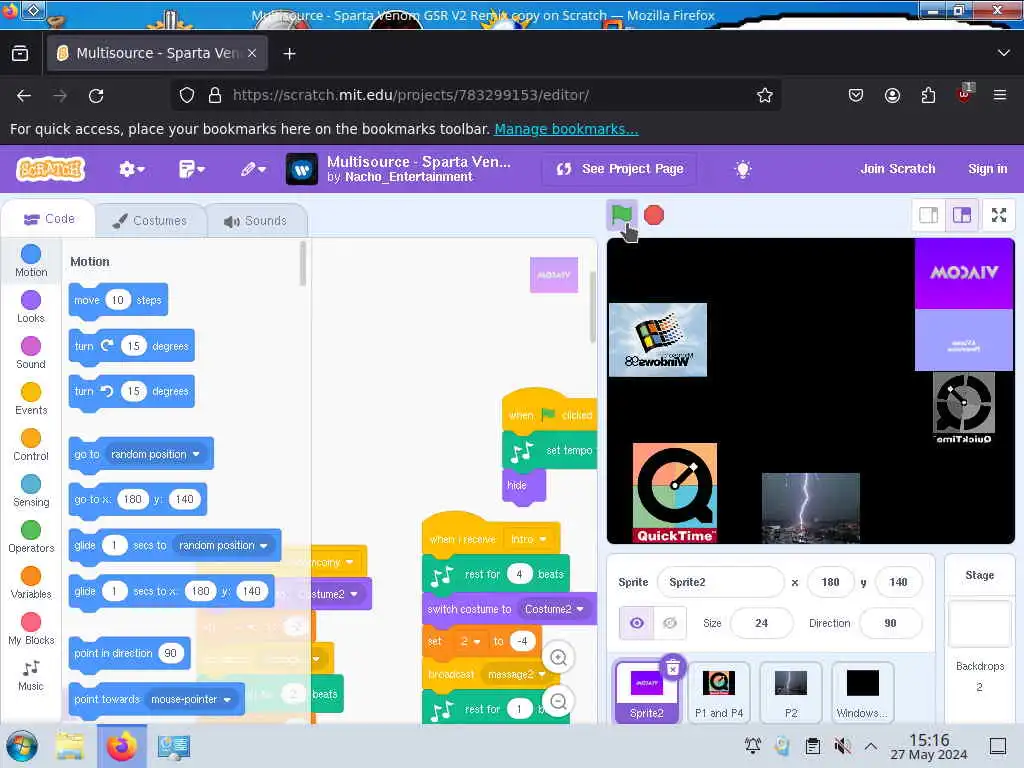Switch to the Code tab
The height and width of the screenshot is (768, 1024).
(x=49, y=219)
